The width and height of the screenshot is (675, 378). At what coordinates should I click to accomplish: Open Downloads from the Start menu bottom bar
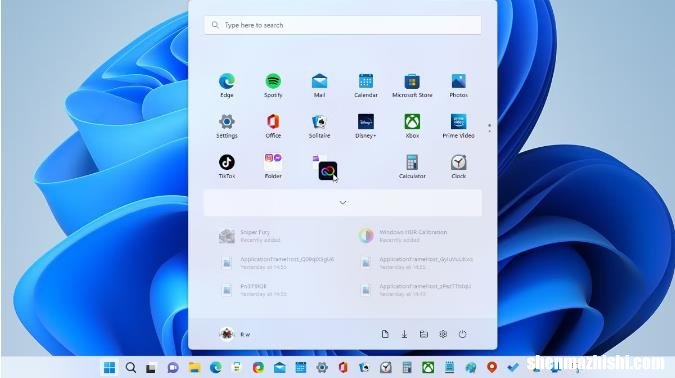click(404, 334)
